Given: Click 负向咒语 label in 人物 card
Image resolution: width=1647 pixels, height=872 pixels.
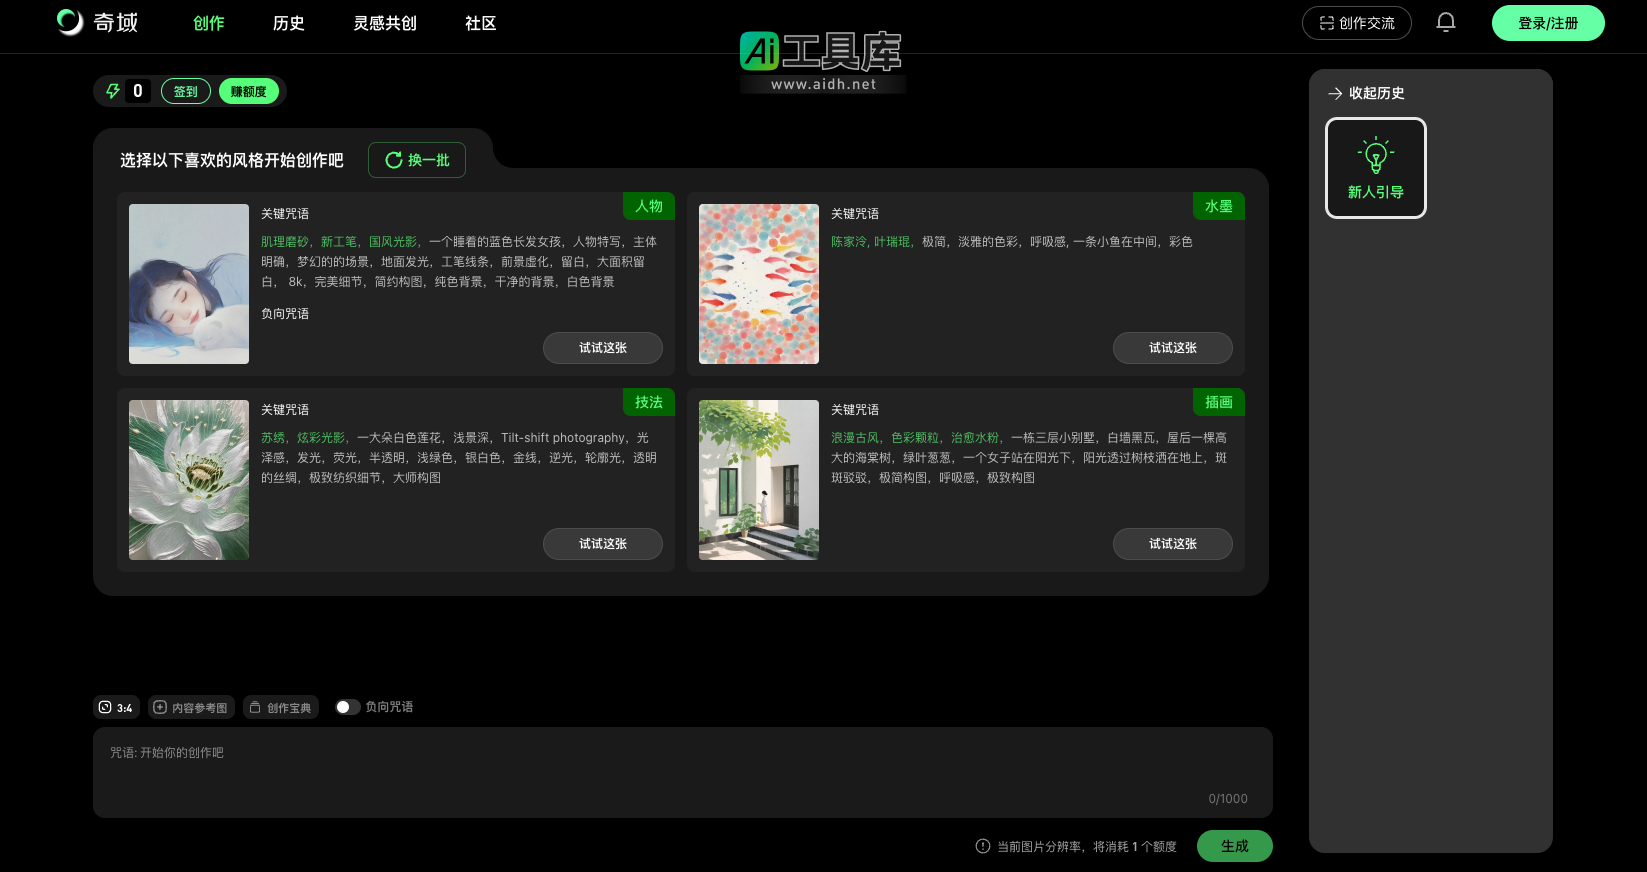Looking at the screenshot, I should 285,314.
